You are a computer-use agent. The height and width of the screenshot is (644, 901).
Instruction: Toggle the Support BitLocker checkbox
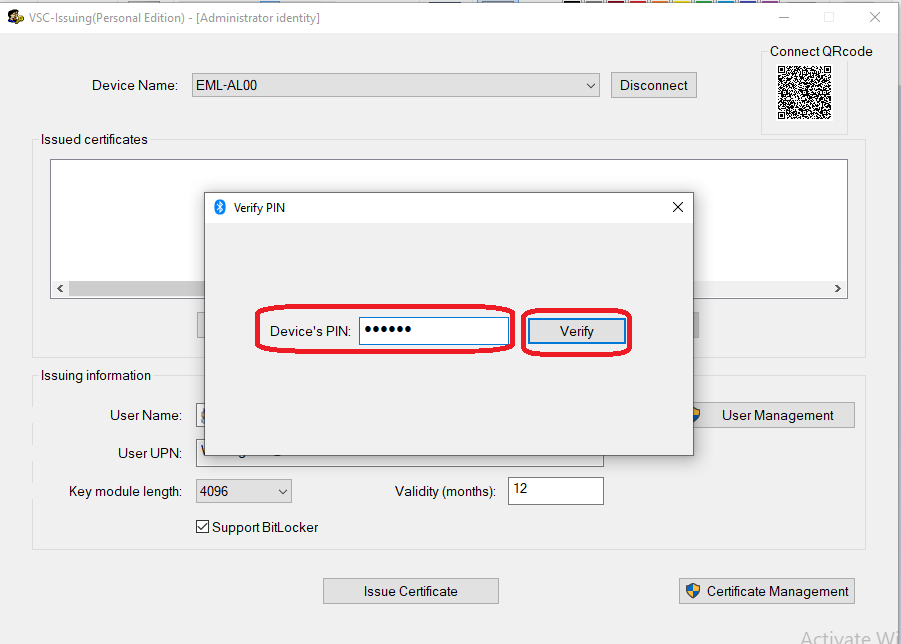(203, 527)
